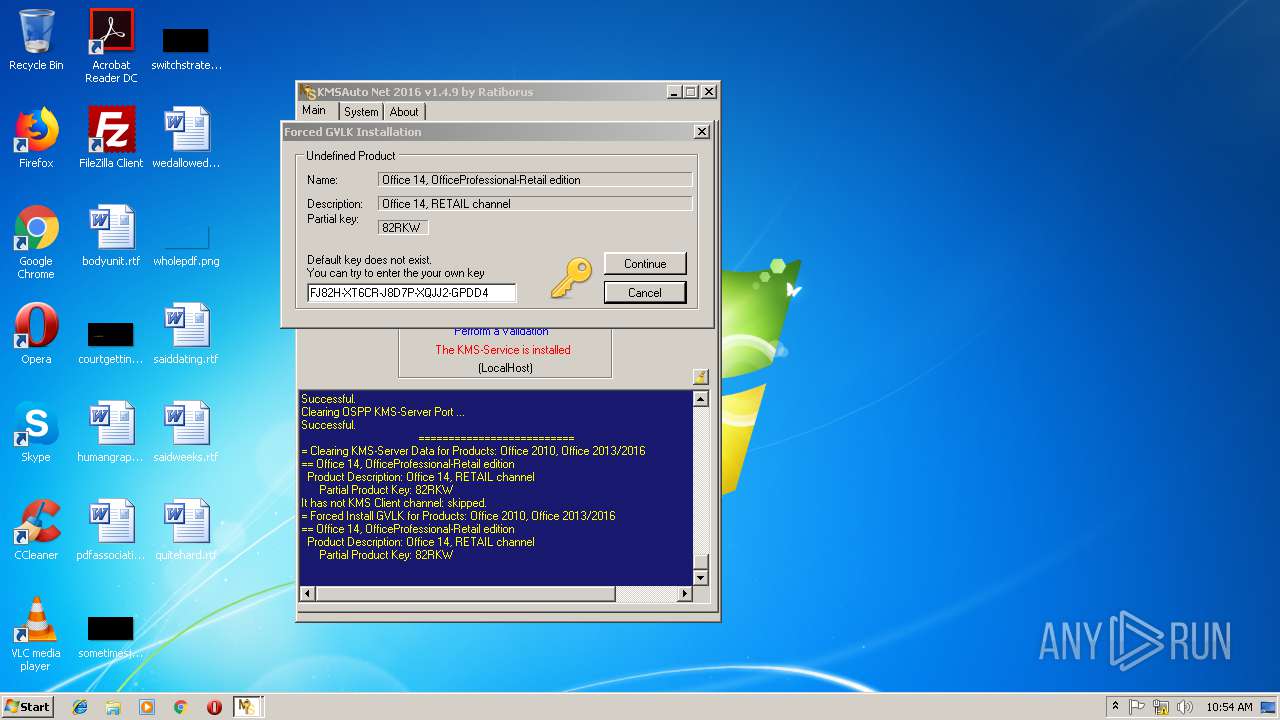The height and width of the screenshot is (720, 1280).
Task: Click Perform a Validation link
Action: (x=501, y=331)
